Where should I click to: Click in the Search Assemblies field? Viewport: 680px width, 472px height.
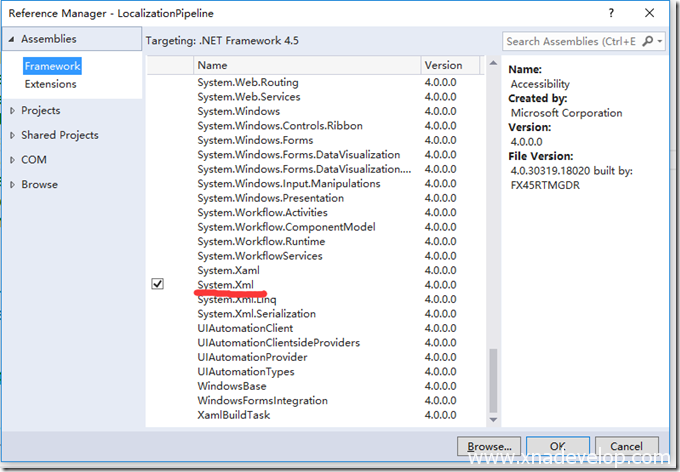tap(570, 41)
